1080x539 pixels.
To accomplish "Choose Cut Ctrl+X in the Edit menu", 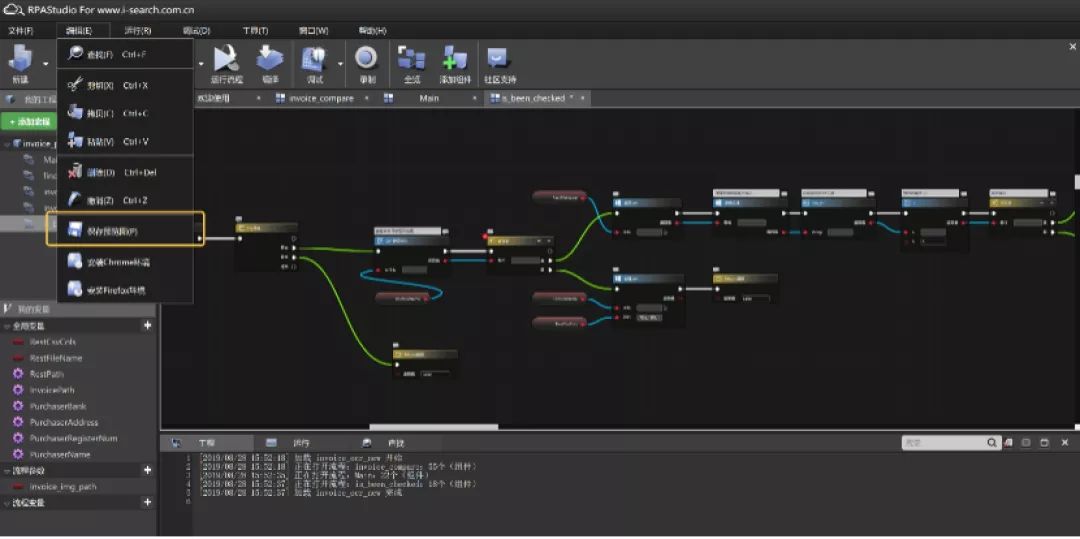I will (x=125, y=85).
